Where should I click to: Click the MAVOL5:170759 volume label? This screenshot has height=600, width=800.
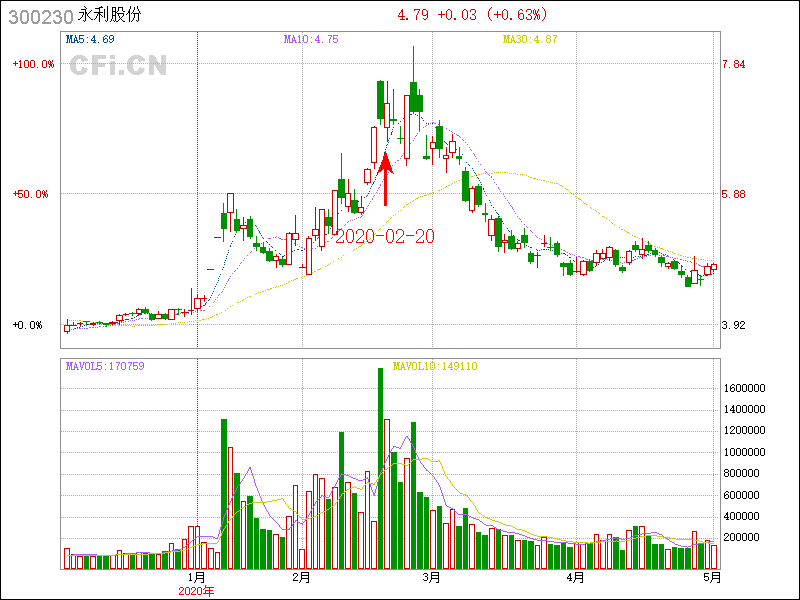click(105, 366)
